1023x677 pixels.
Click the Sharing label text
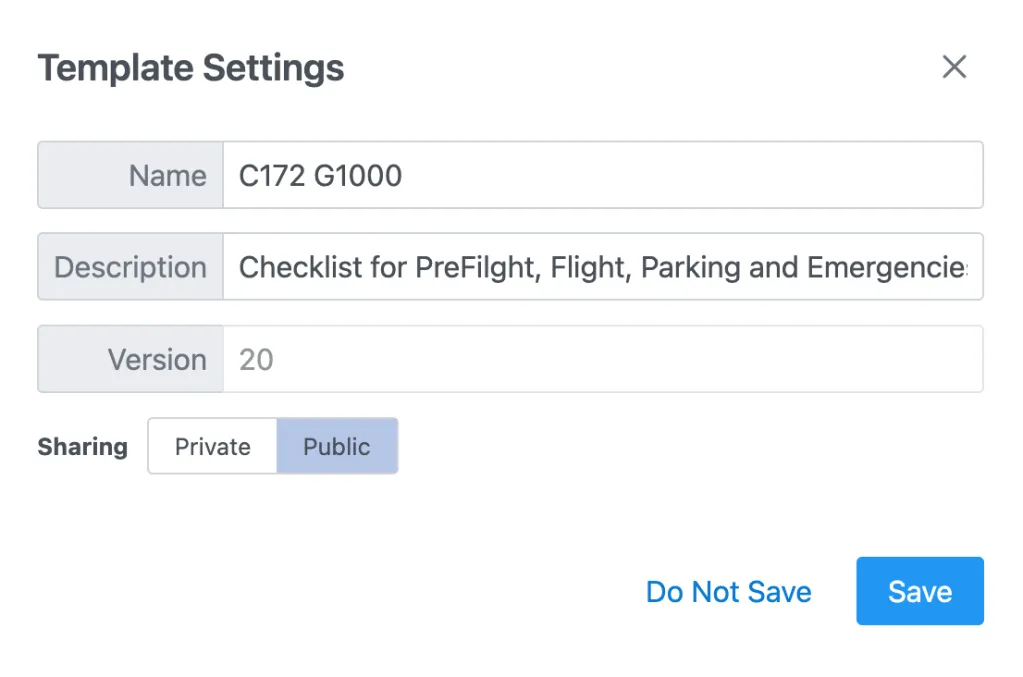pos(83,447)
